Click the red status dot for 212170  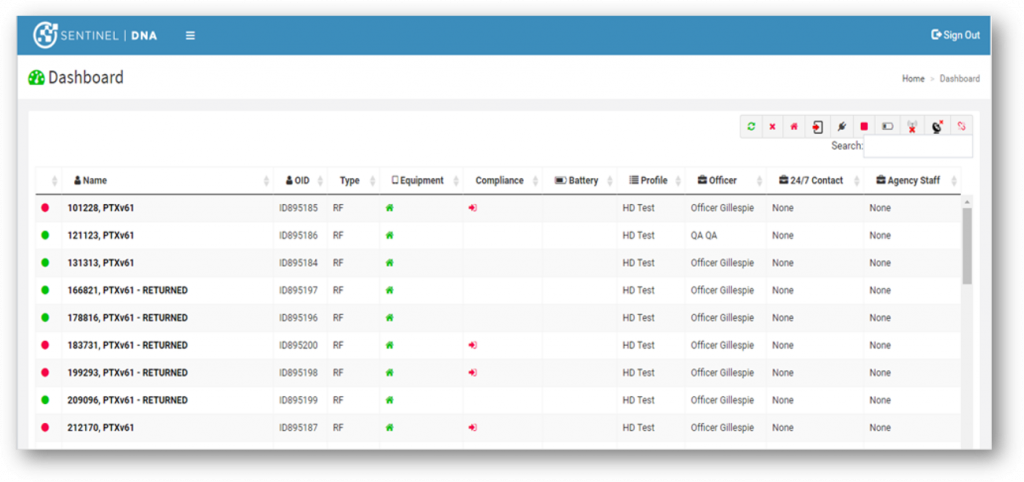45,427
